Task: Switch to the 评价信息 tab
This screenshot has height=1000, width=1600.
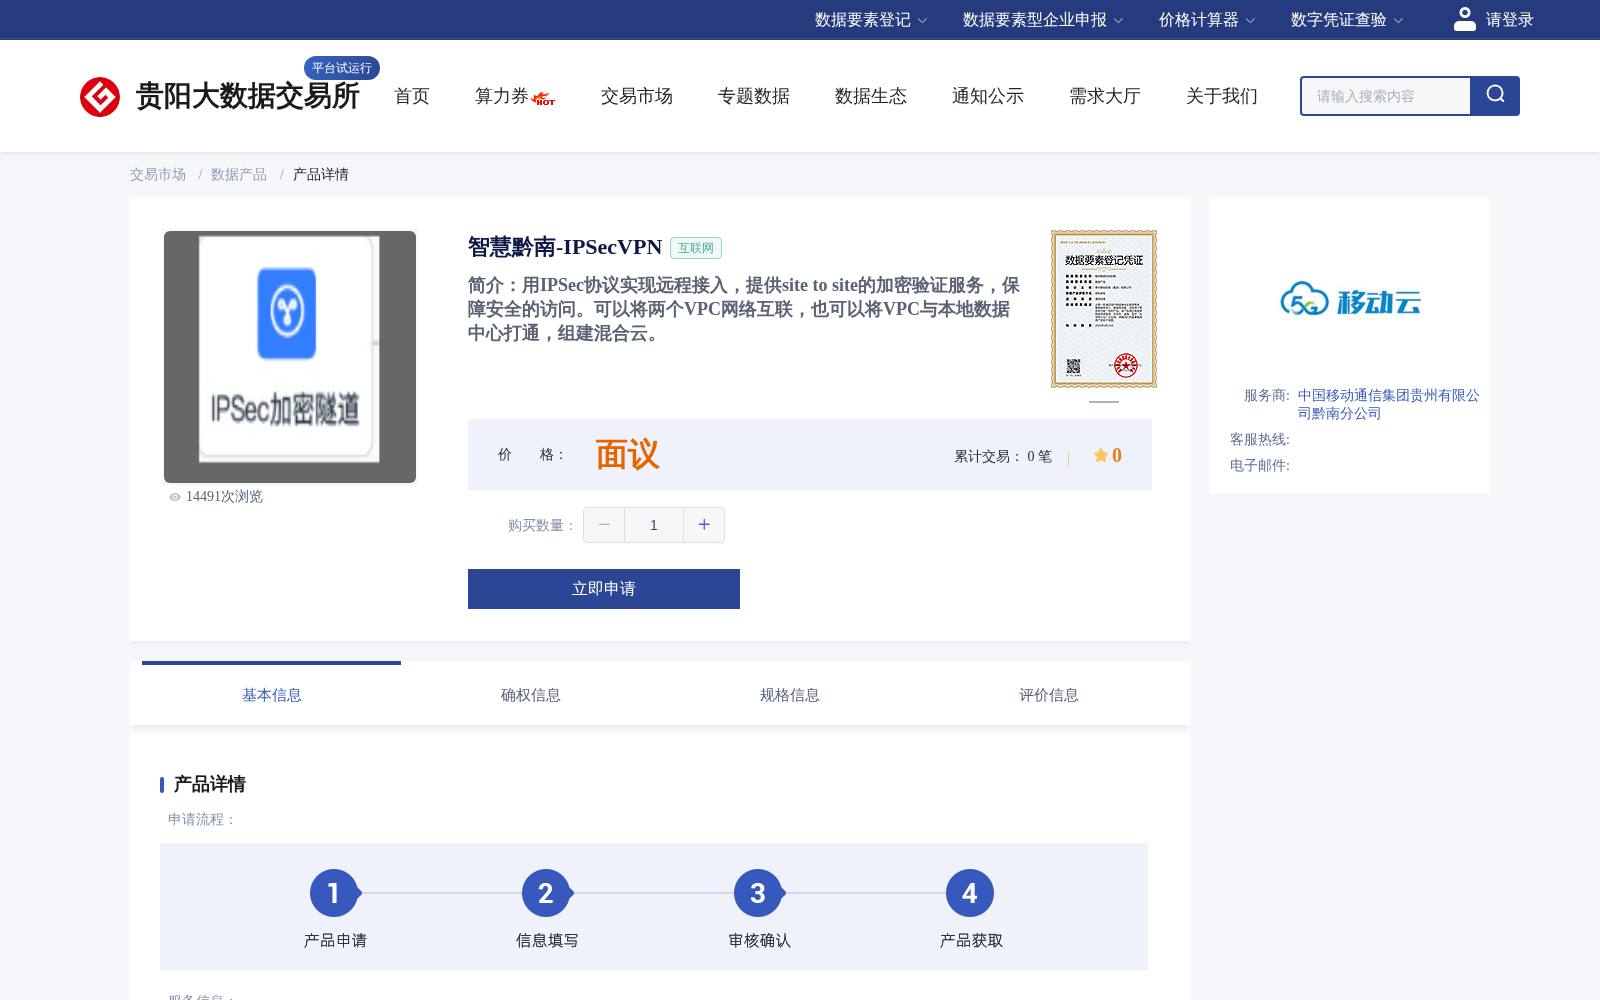Action: coord(1049,695)
